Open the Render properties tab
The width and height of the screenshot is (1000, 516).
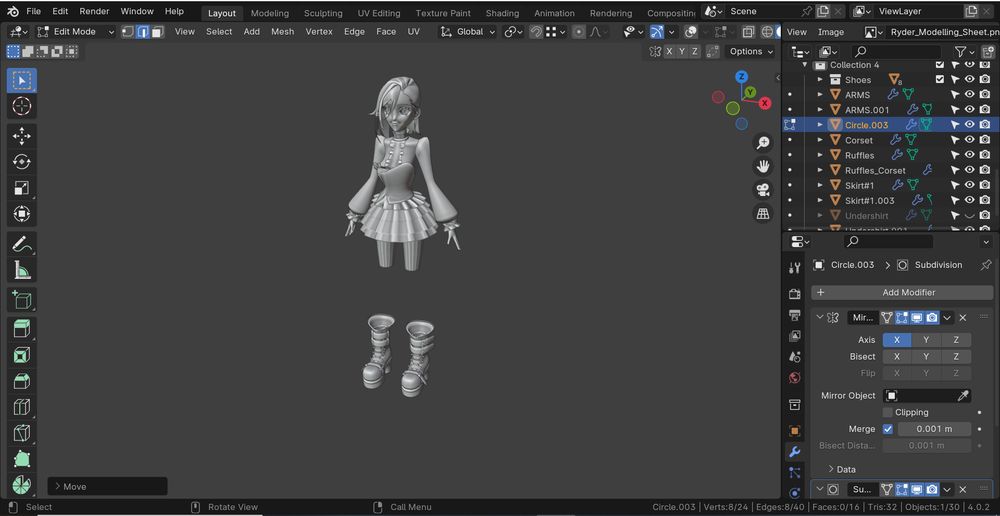coord(795,294)
